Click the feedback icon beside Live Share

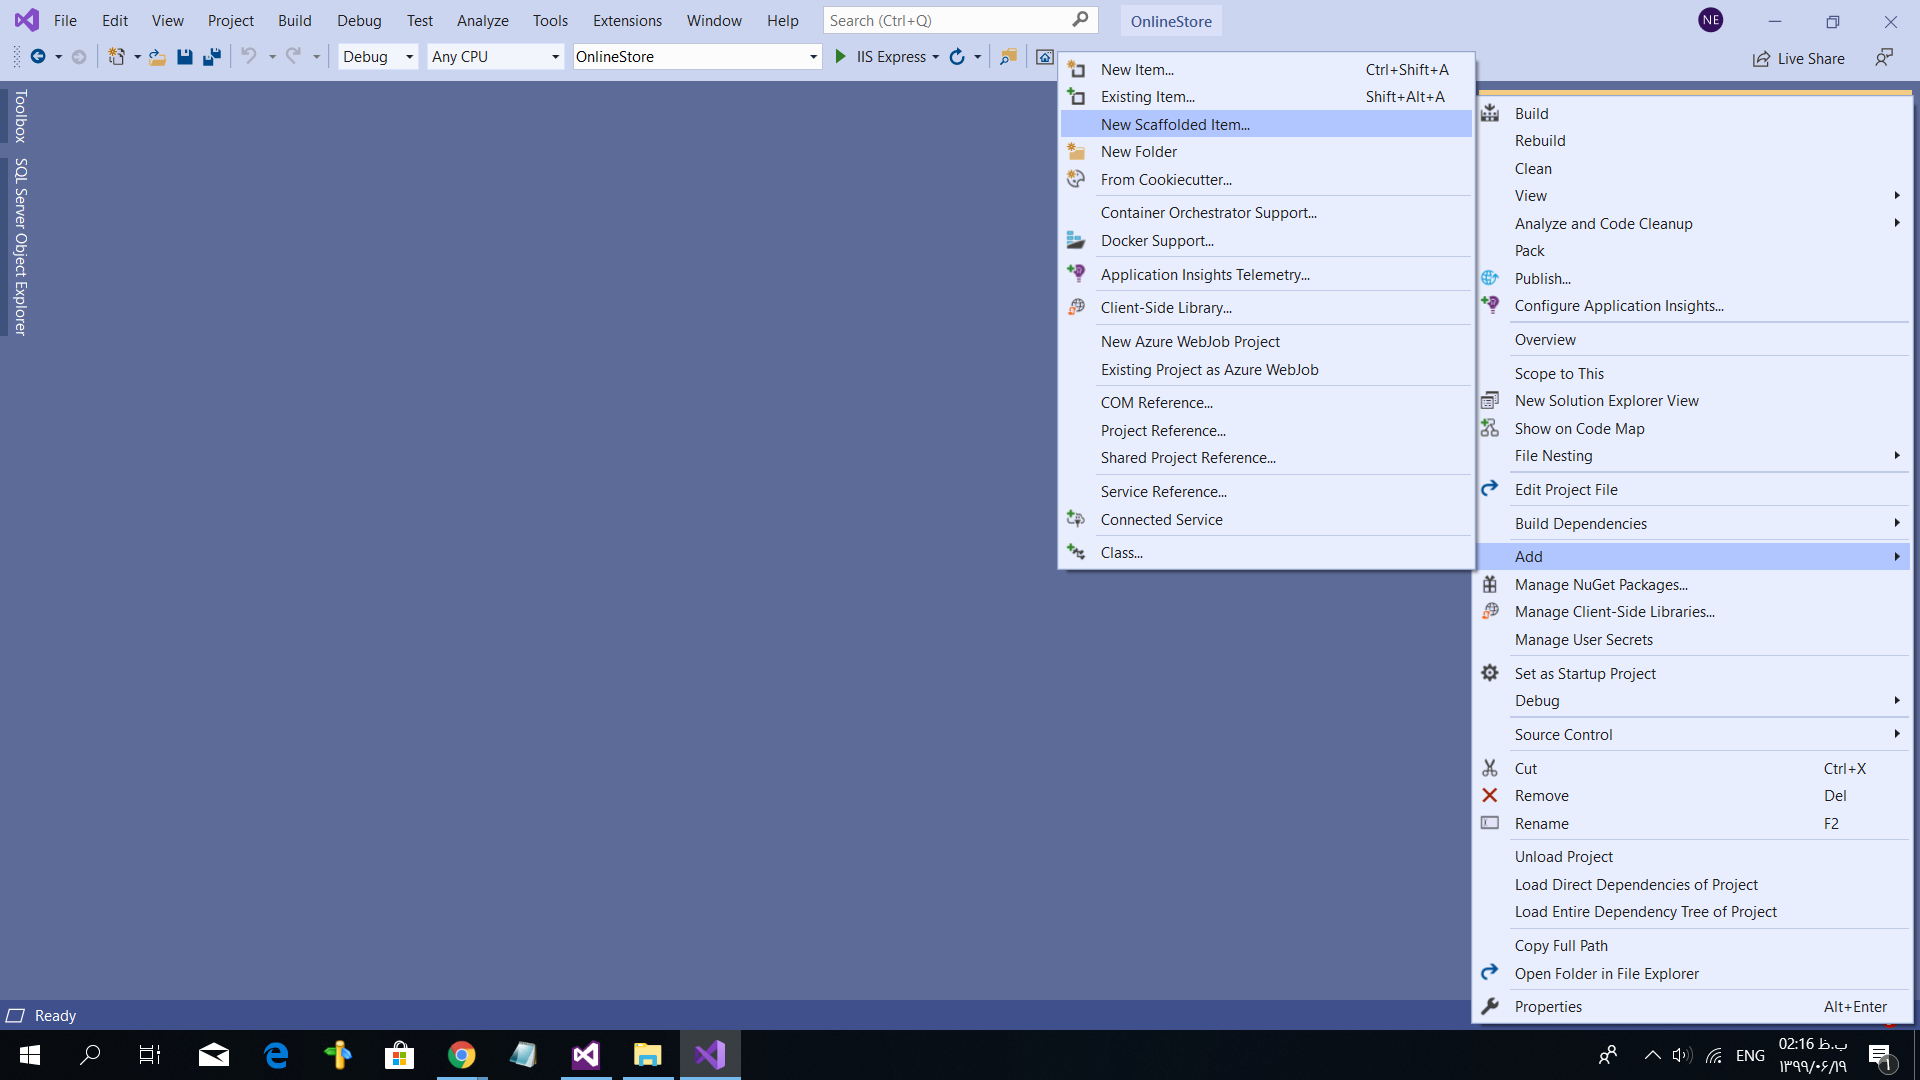pyautogui.click(x=1884, y=58)
